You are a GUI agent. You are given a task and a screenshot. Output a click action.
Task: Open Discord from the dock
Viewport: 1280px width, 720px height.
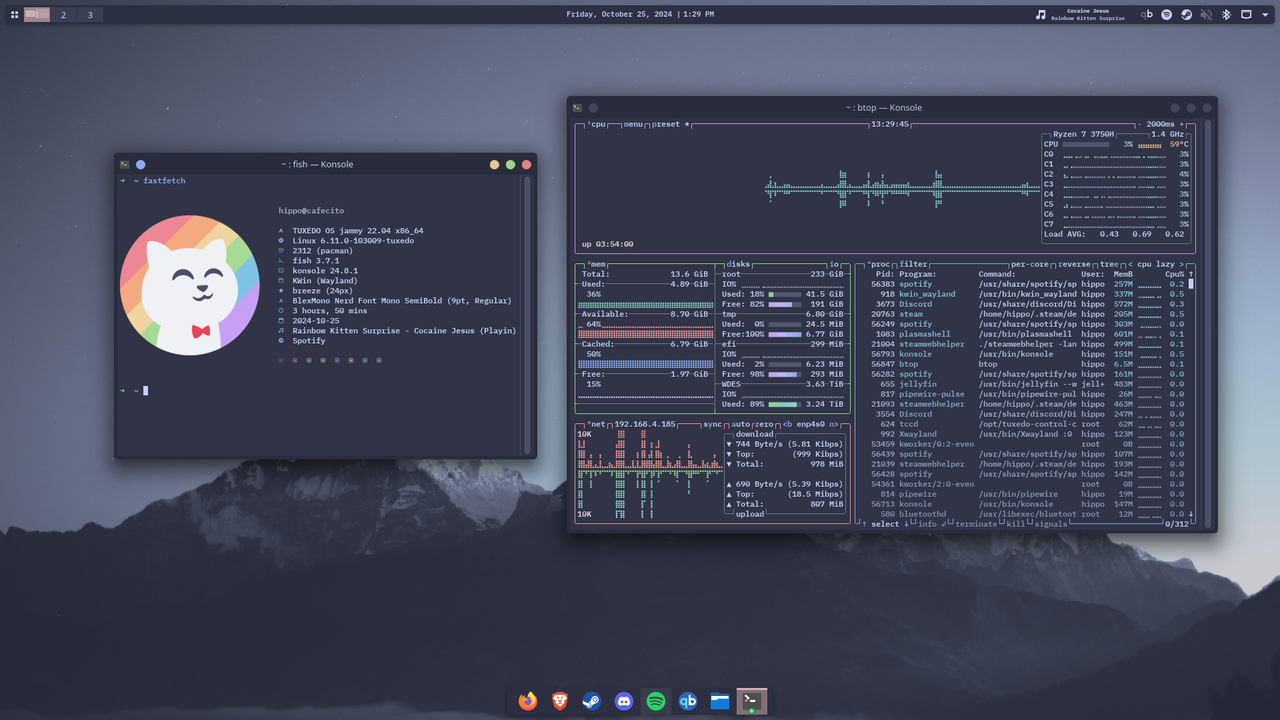click(624, 701)
